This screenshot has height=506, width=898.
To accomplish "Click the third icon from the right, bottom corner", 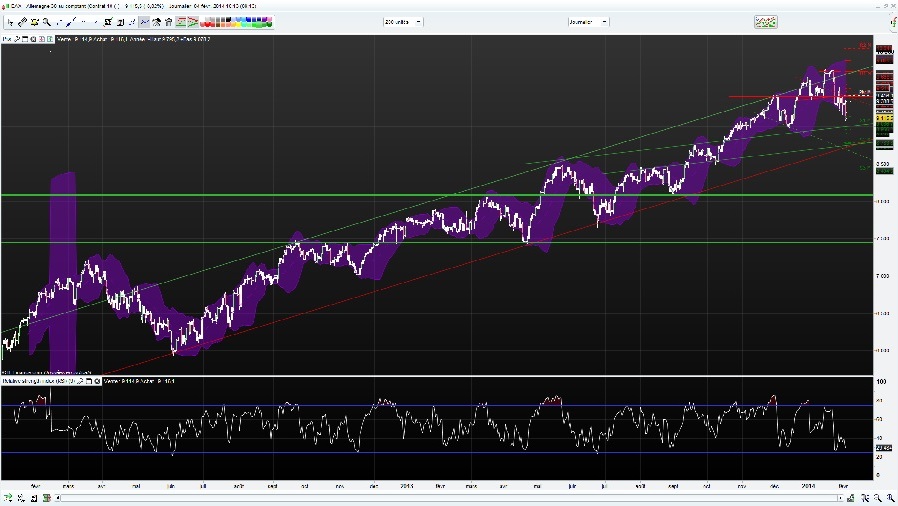I will [865, 498].
